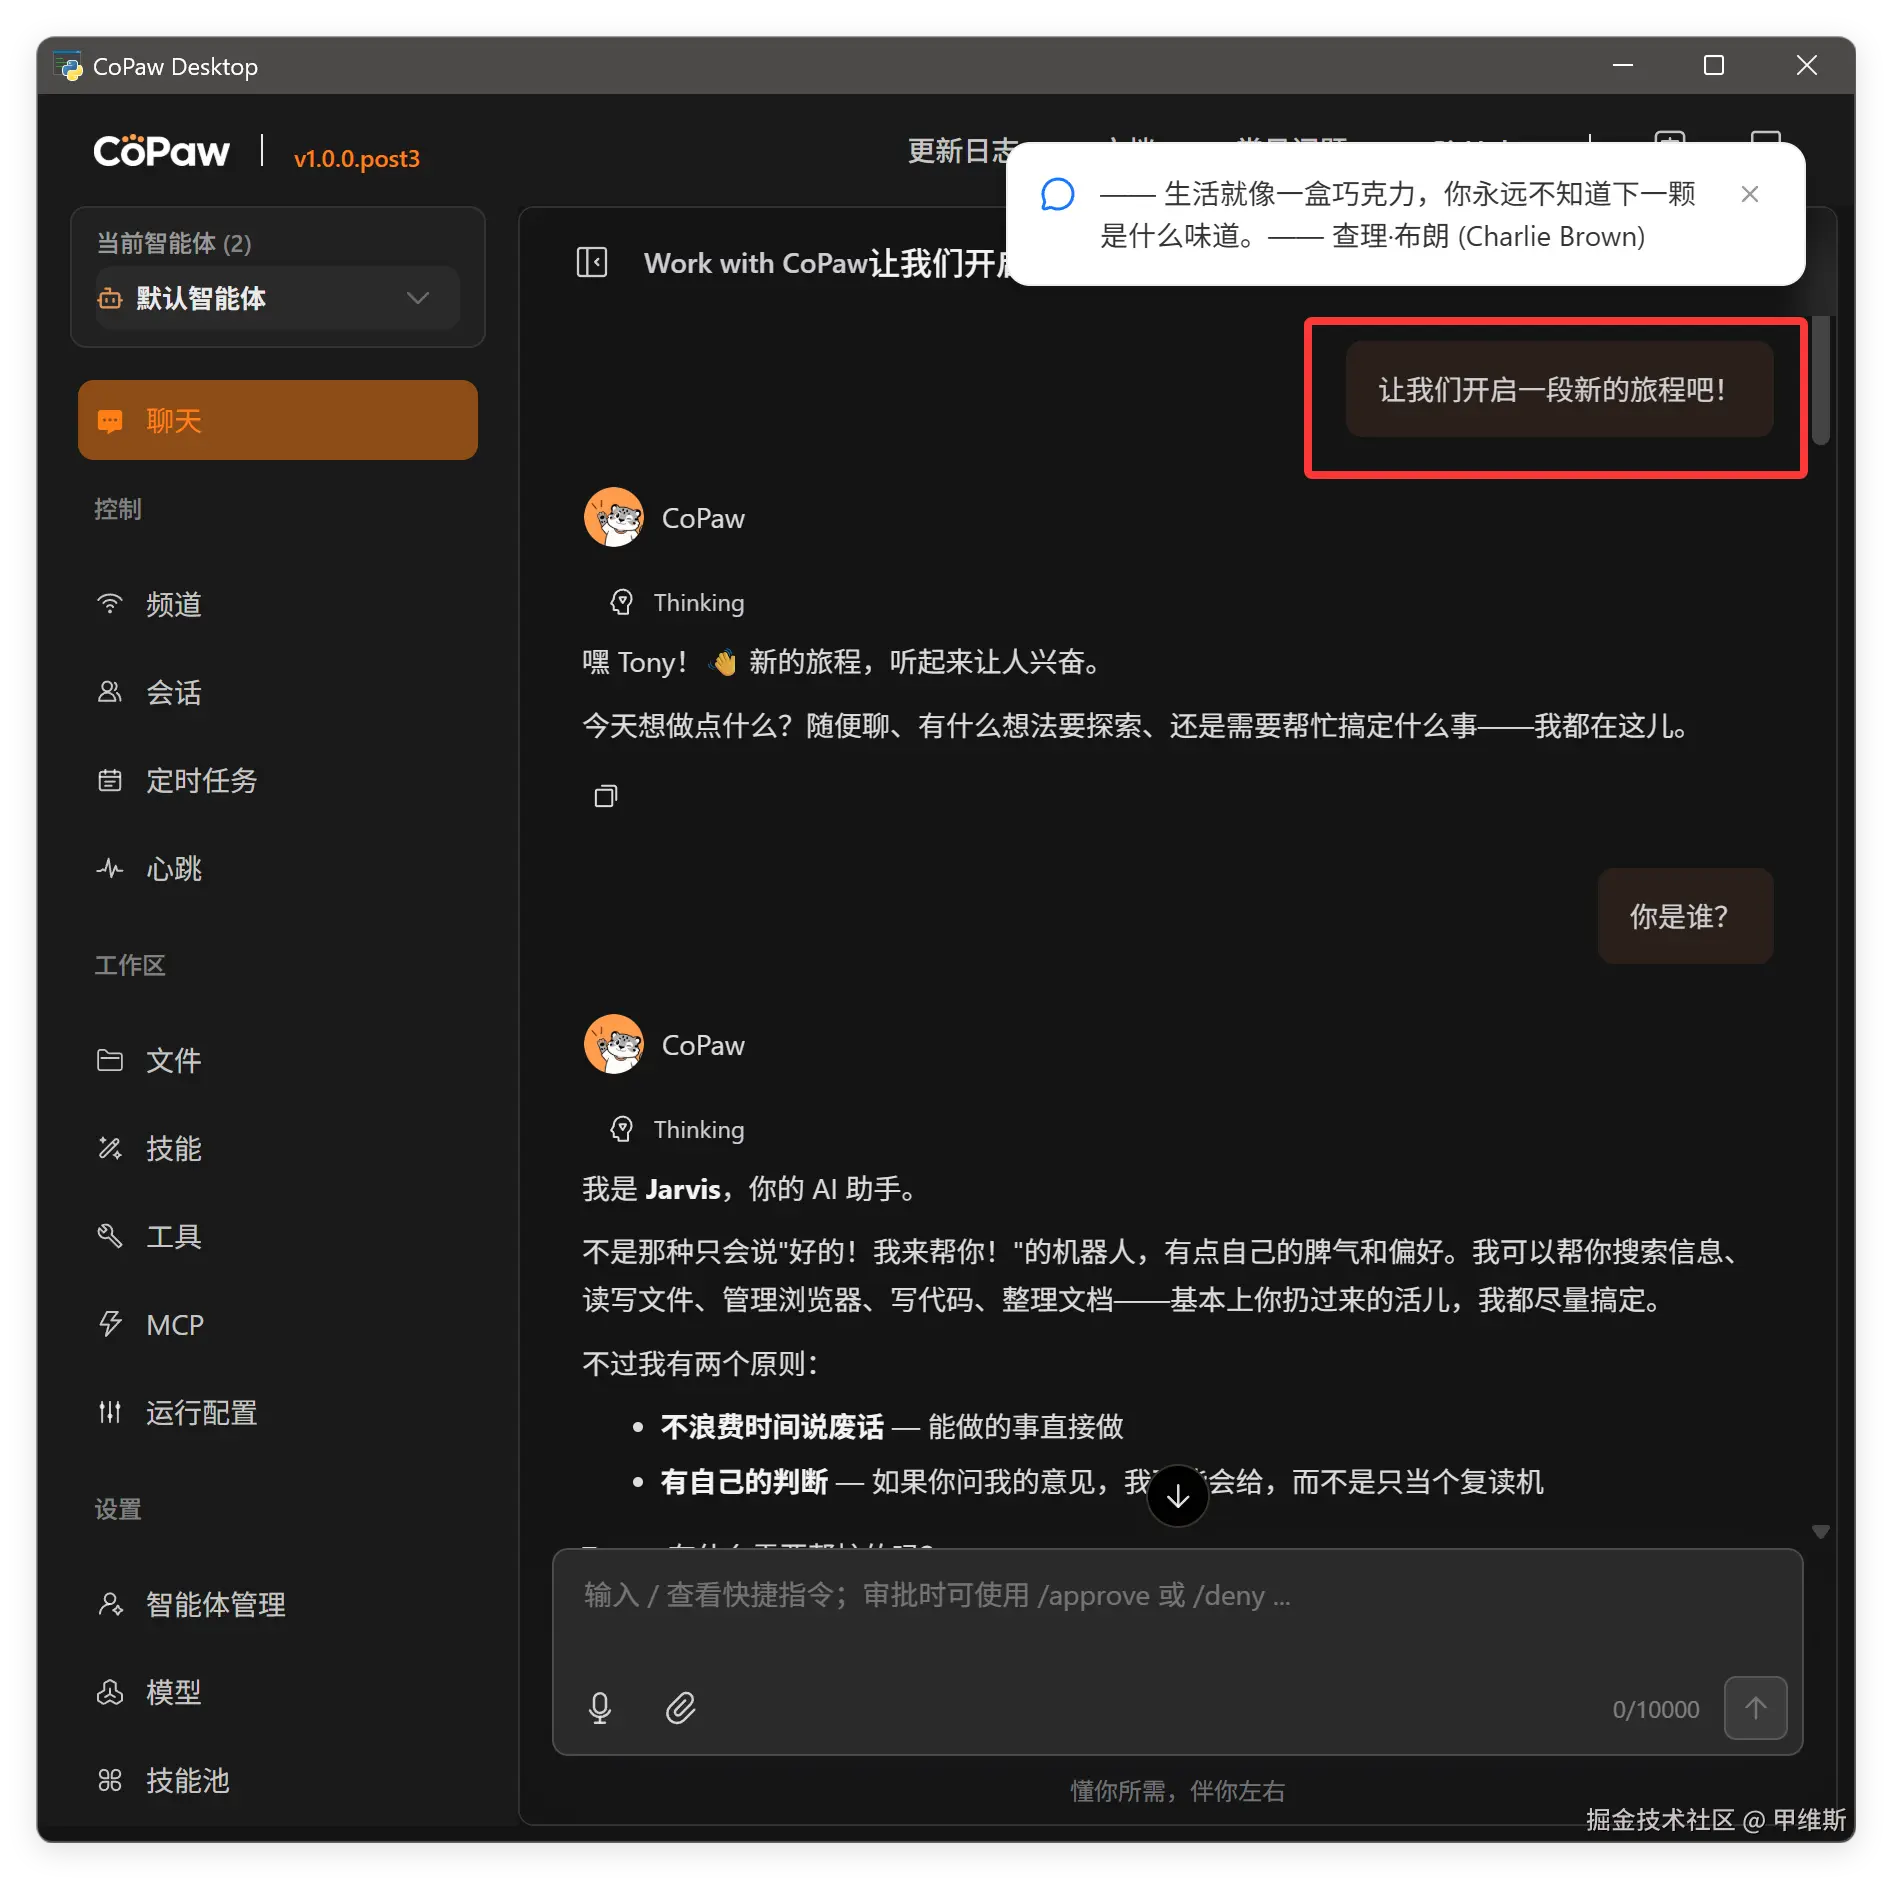The image size is (1892, 1879).
Task: Click the MCP lightning icon
Action: (x=110, y=1324)
